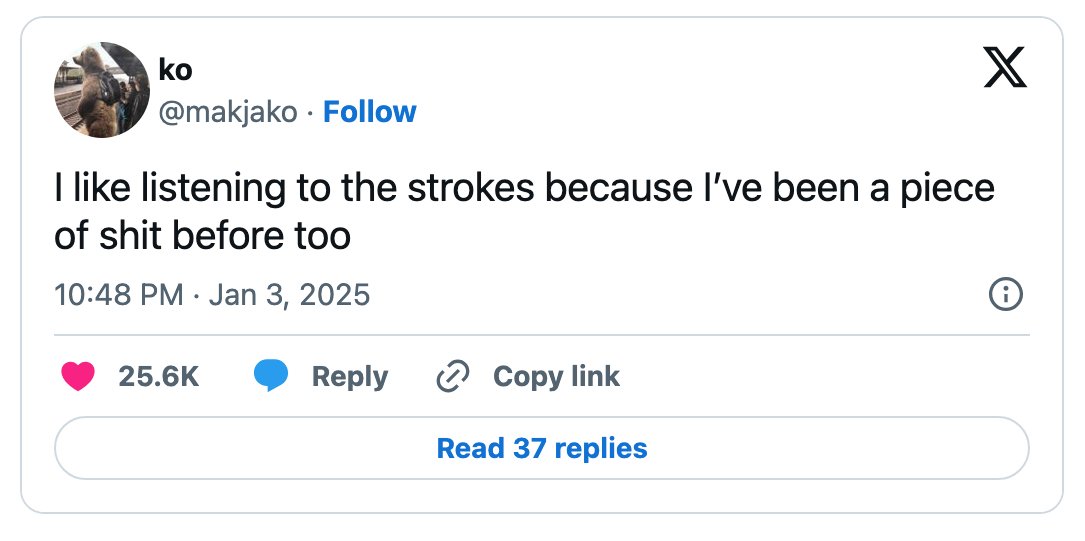Image resolution: width=1085 pixels, height=541 pixels.
Task: Click the X logo in the corner
Action: click(1005, 68)
